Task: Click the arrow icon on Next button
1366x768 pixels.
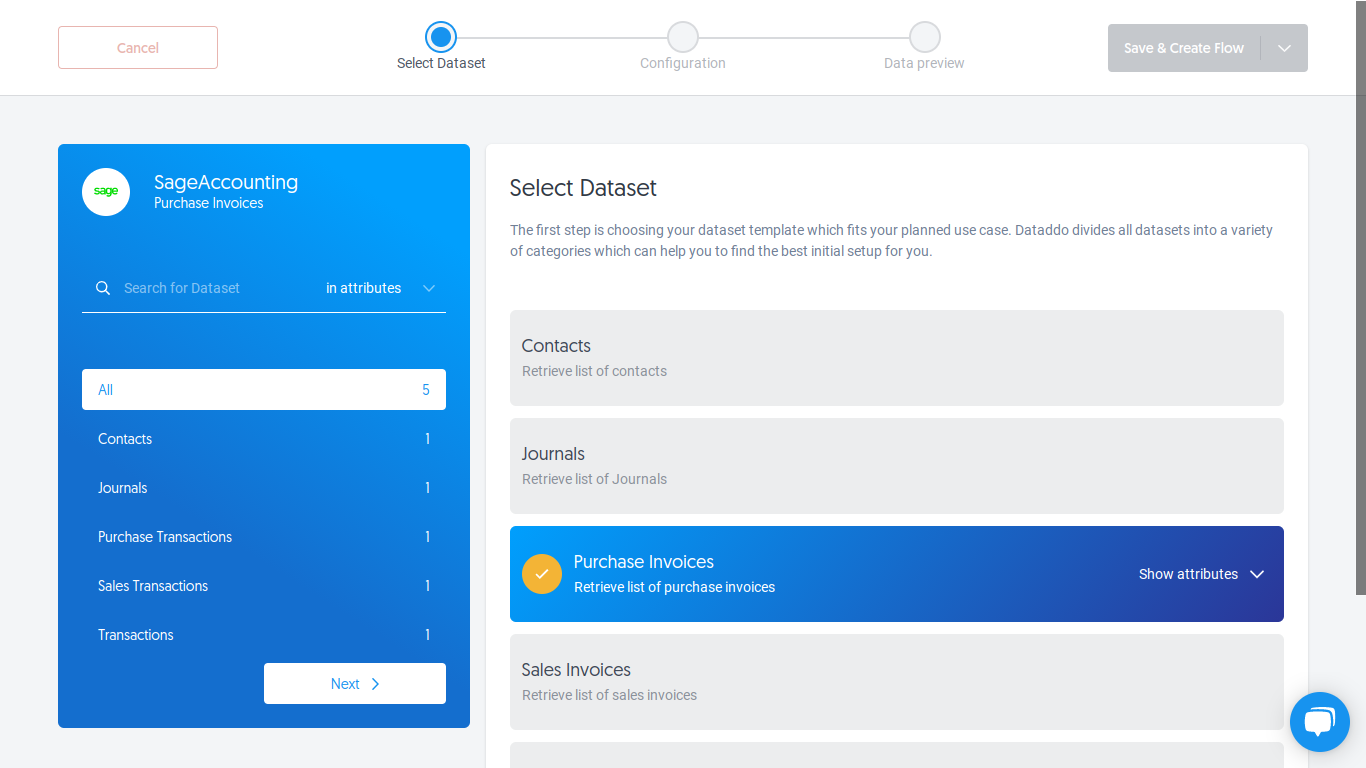Action: pos(376,684)
